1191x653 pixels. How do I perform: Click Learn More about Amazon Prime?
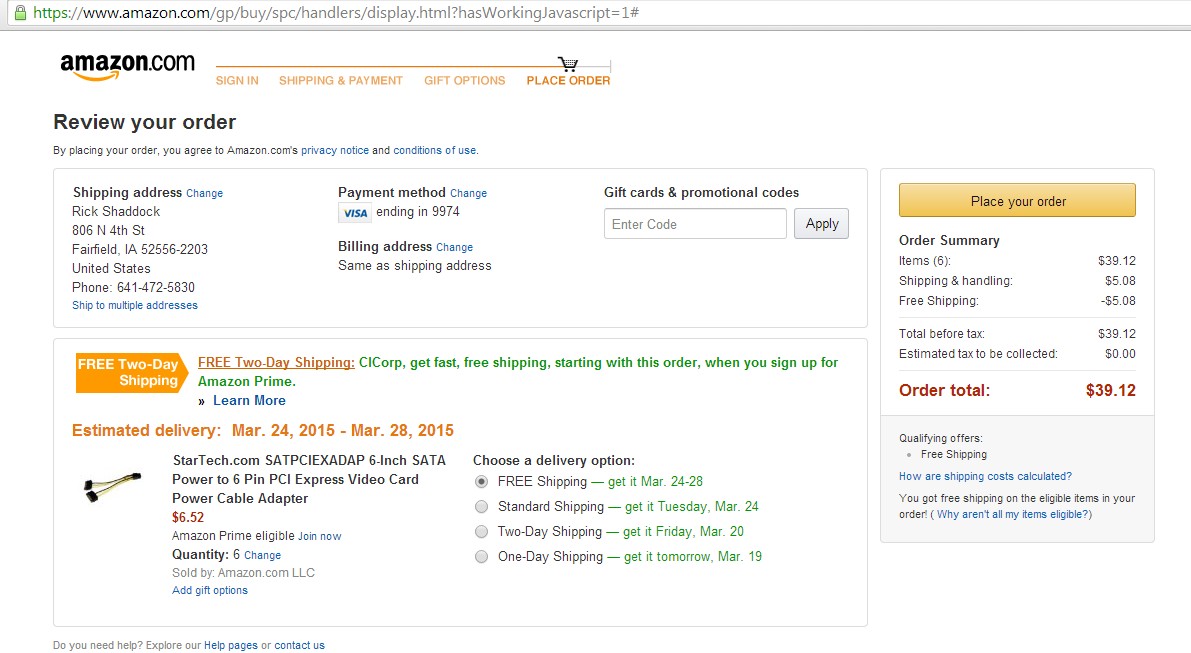[x=249, y=401]
